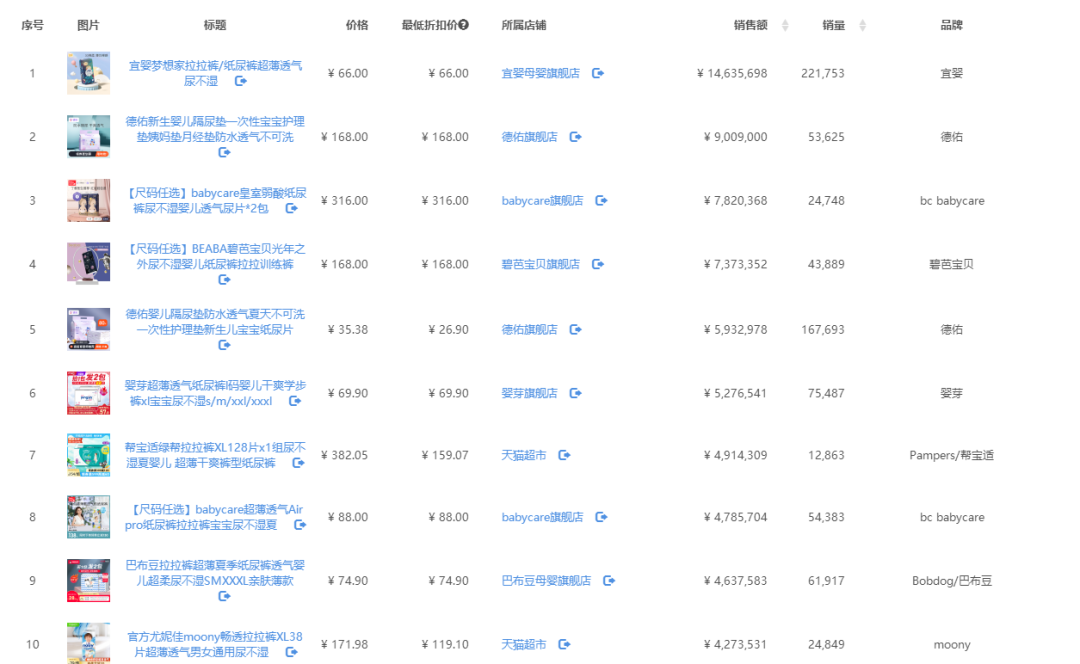Click the 品牌 column header

coord(952,25)
